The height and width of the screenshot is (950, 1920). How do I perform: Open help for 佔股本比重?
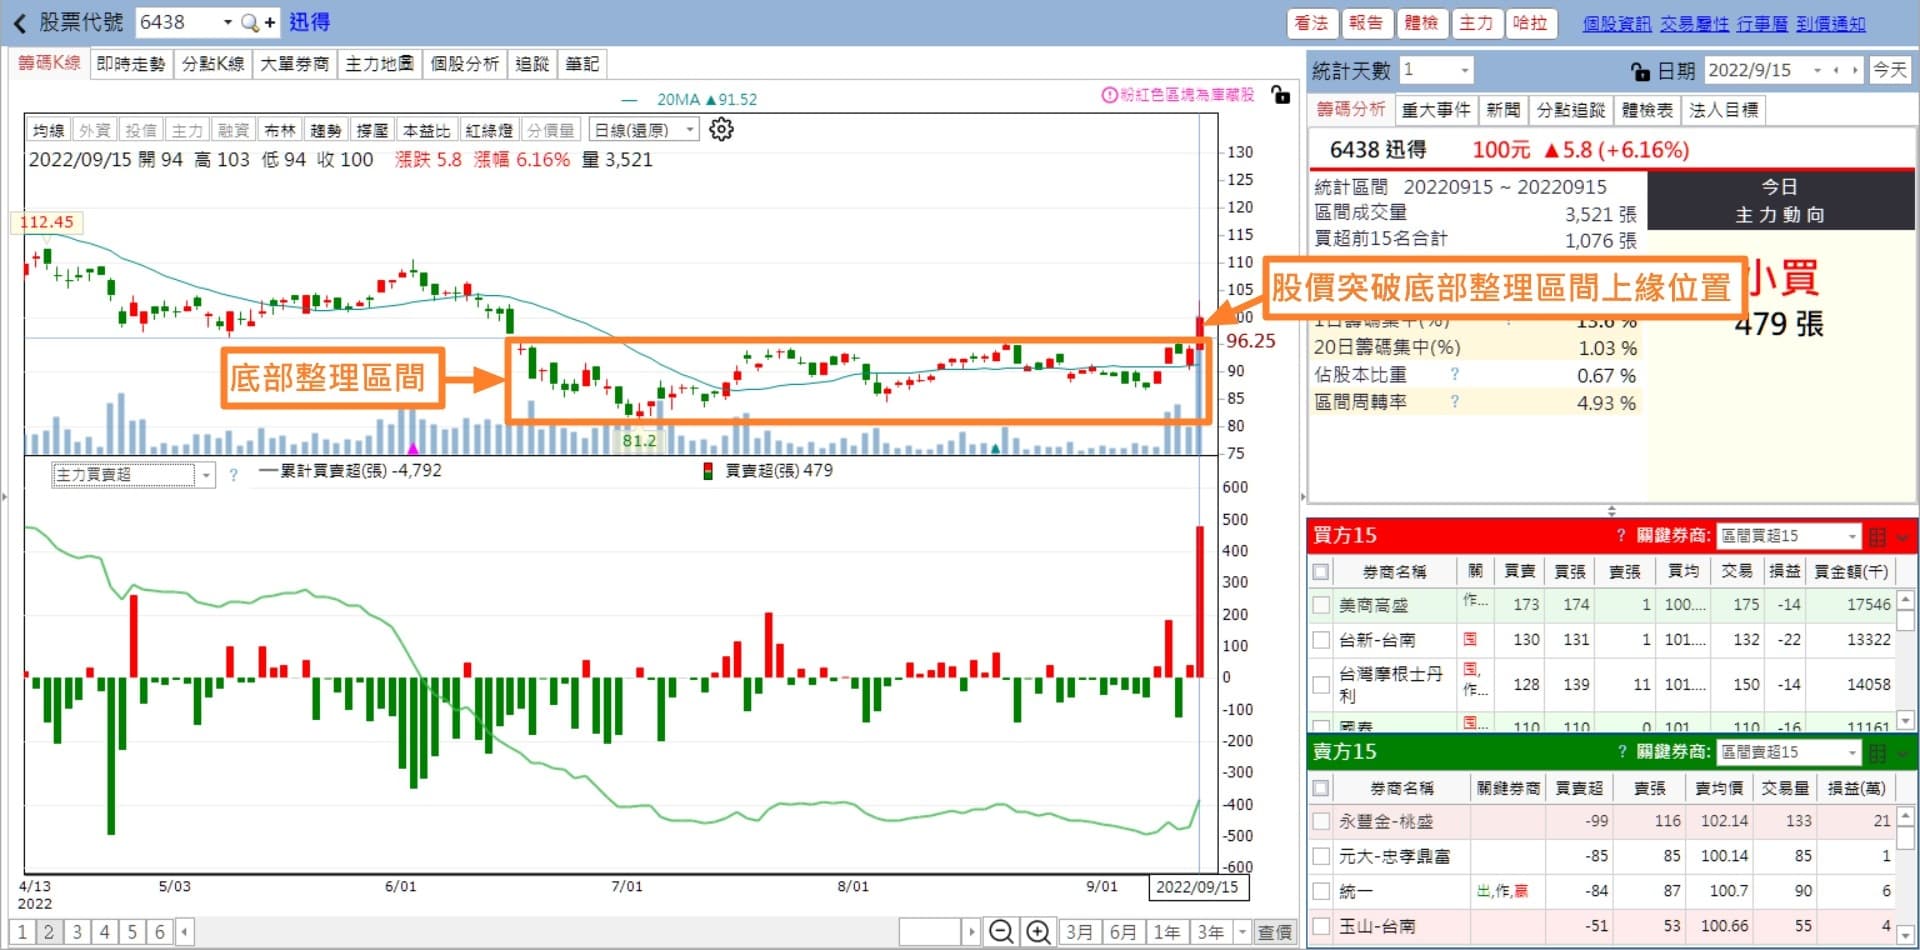(1454, 374)
